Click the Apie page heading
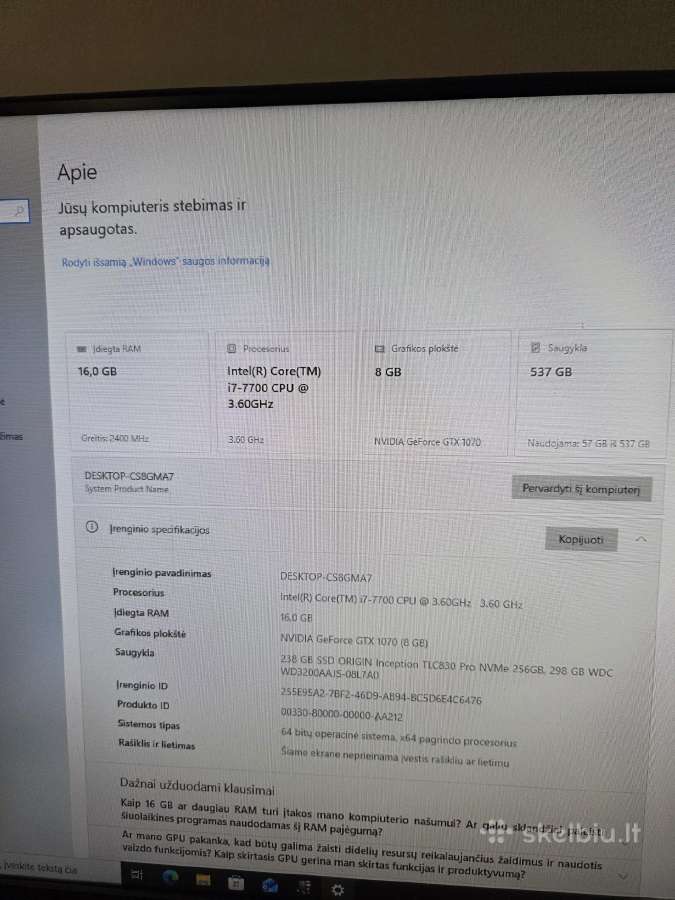Image resolution: width=675 pixels, height=900 pixels. [77, 172]
